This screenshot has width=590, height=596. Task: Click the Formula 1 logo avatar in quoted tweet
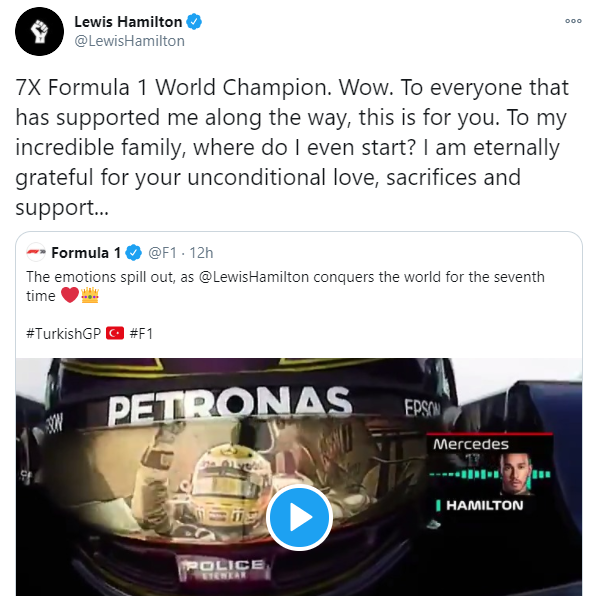pos(36,252)
